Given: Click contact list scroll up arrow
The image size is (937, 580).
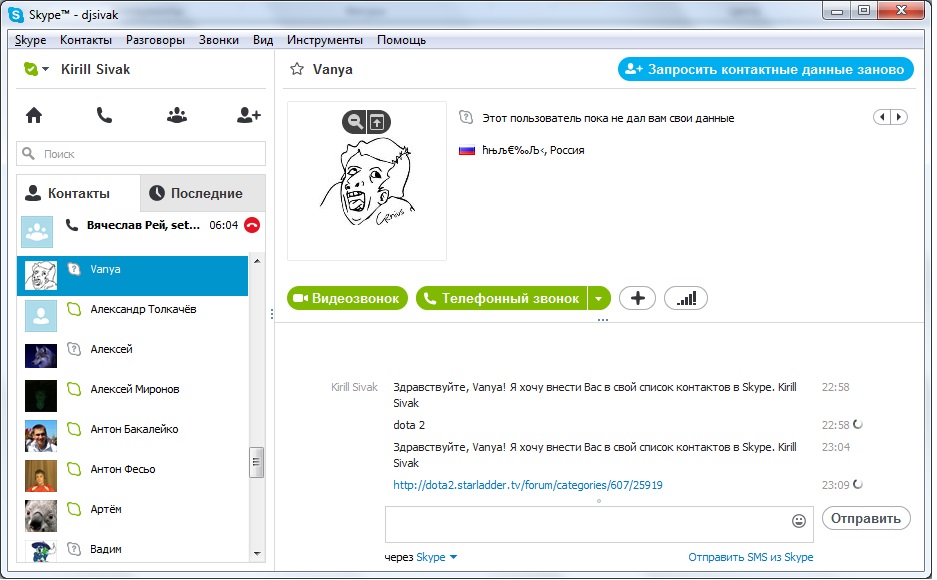Looking at the screenshot, I should click(257, 261).
